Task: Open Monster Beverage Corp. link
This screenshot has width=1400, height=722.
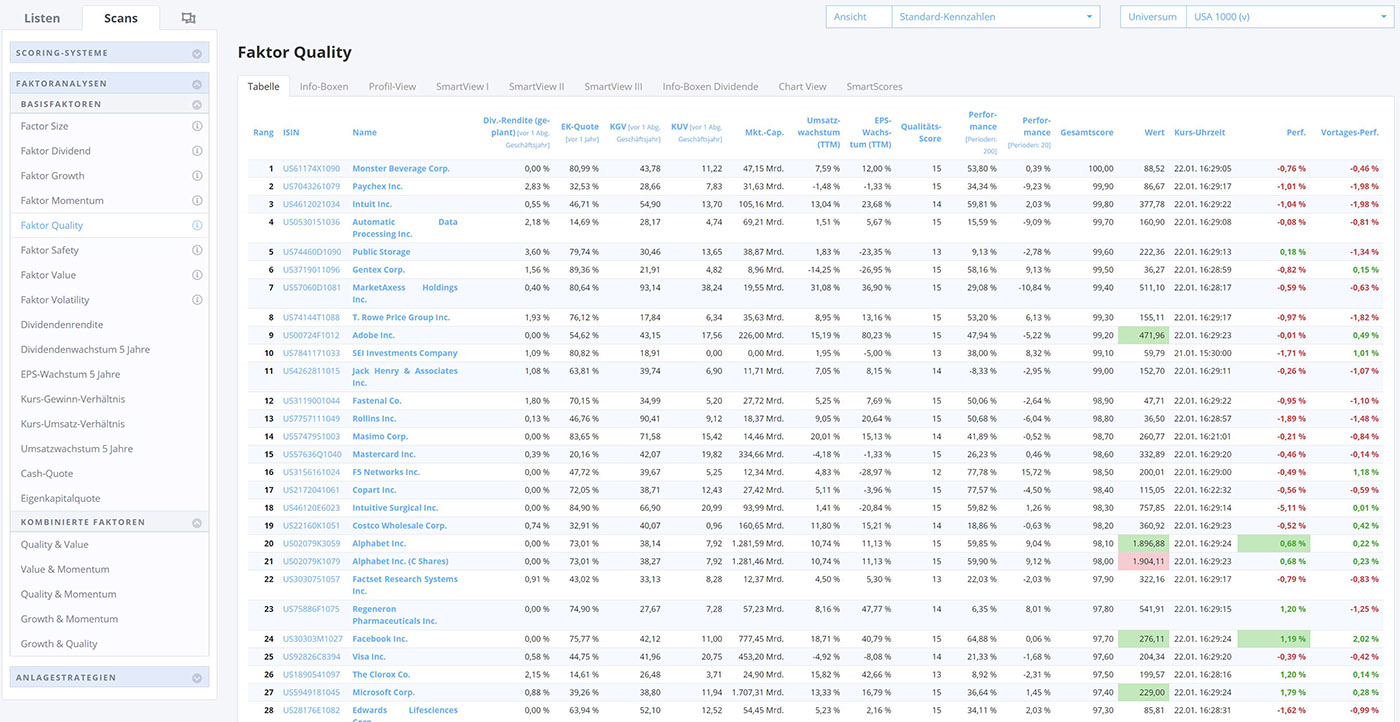Action: click(x=401, y=169)
